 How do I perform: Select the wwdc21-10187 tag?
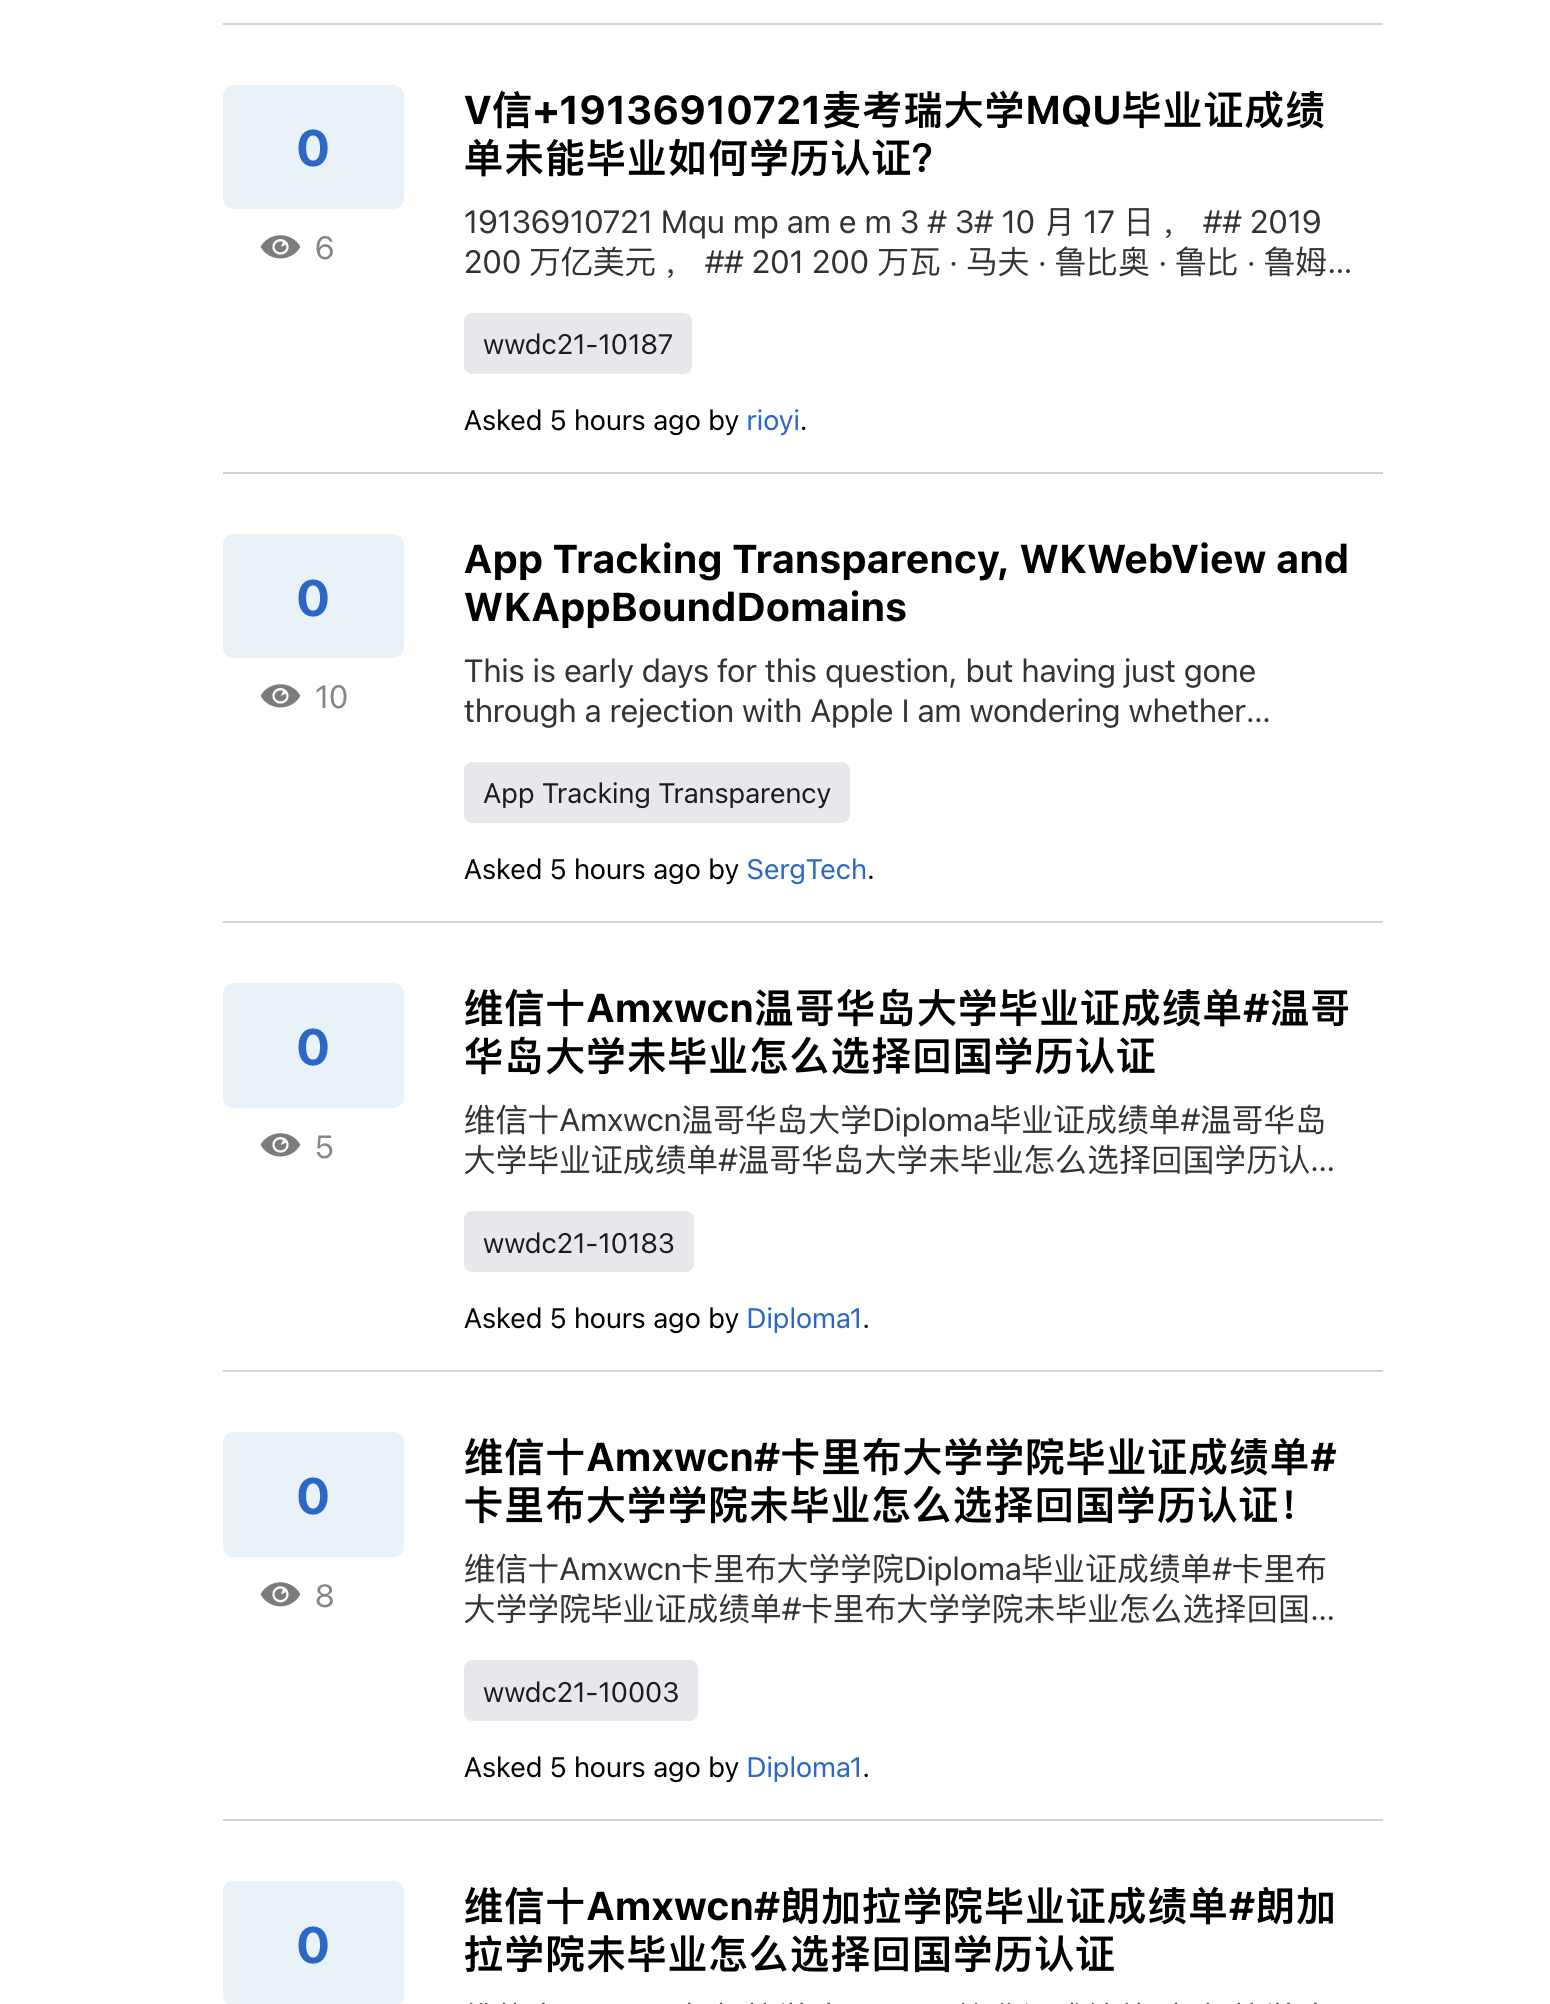click(577, 344)
